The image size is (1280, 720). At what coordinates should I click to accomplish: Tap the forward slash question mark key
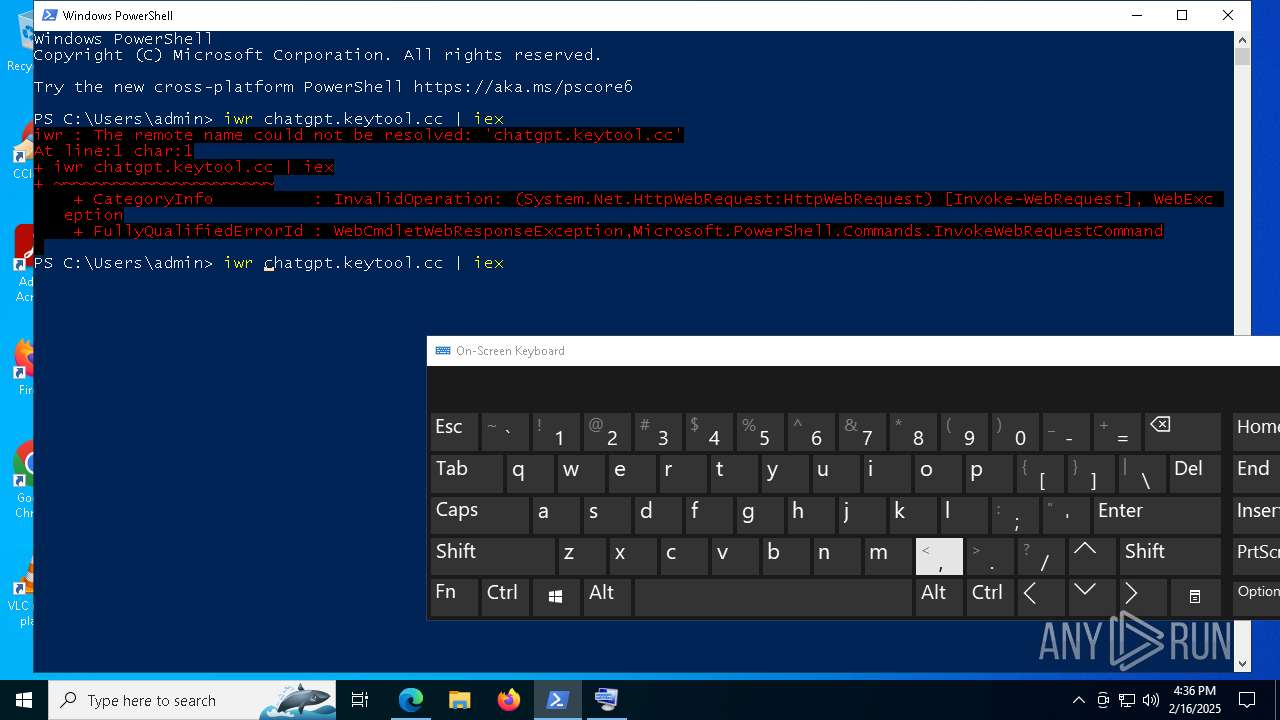tap(1041, 555)
